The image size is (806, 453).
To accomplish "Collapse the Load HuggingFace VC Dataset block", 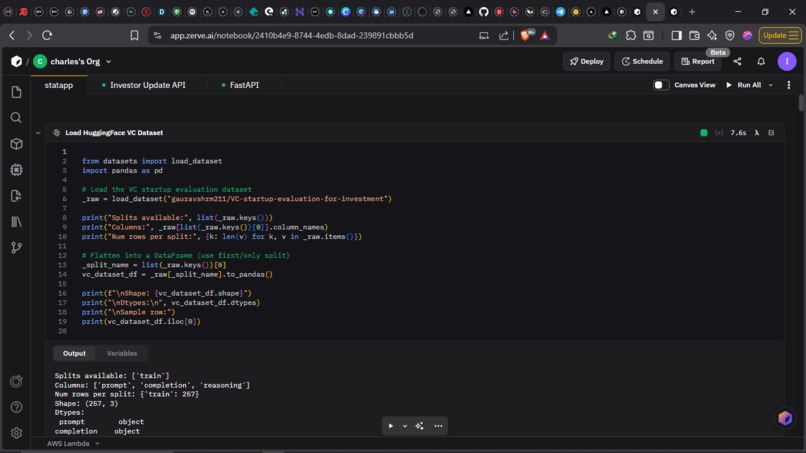I will (x=38, y=133).
